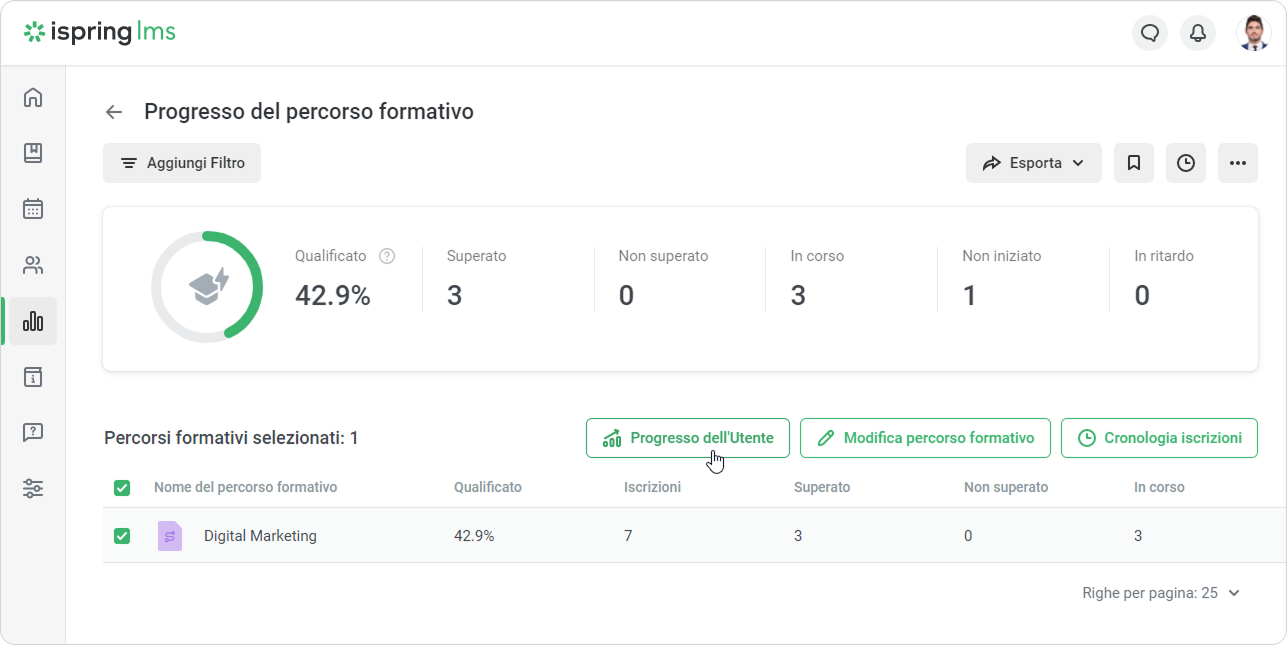Open the settings sliders item in sidebar
1287x645 pixels.
(33, 489)
